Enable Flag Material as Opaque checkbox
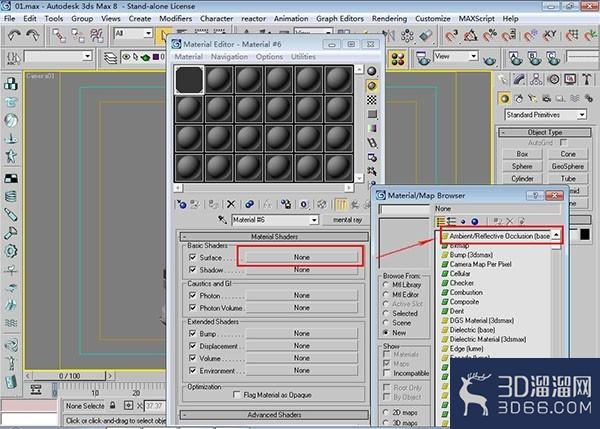The image size is (600, 429). 237,395
